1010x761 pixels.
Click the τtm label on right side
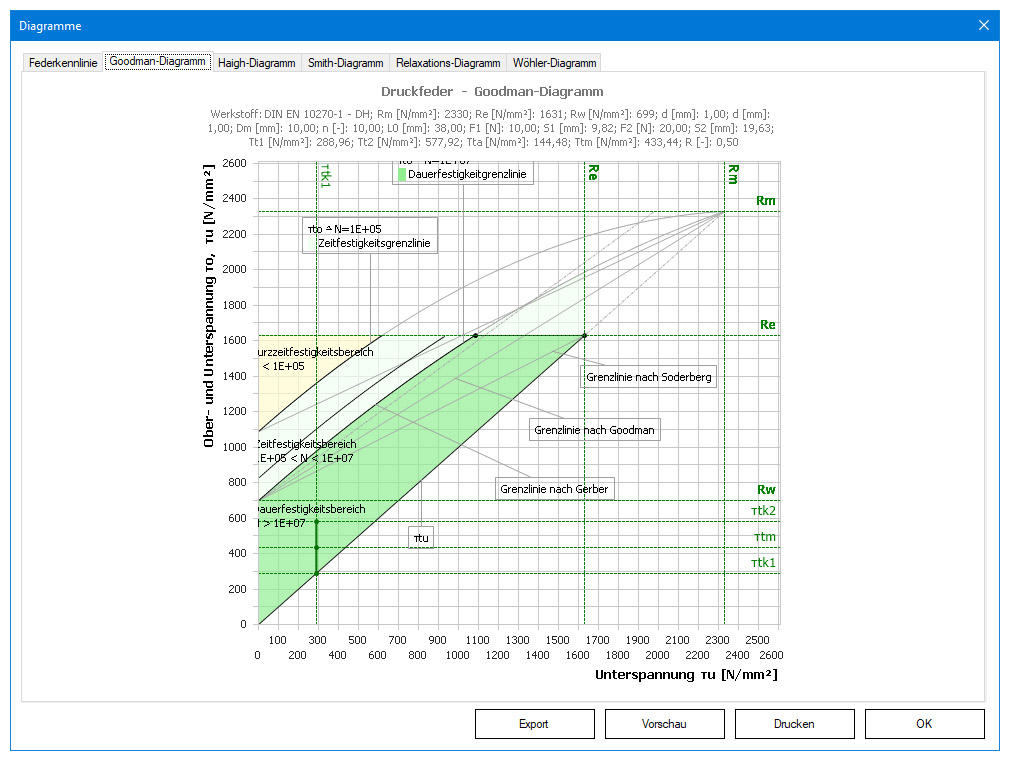click(x=764, y=537)
